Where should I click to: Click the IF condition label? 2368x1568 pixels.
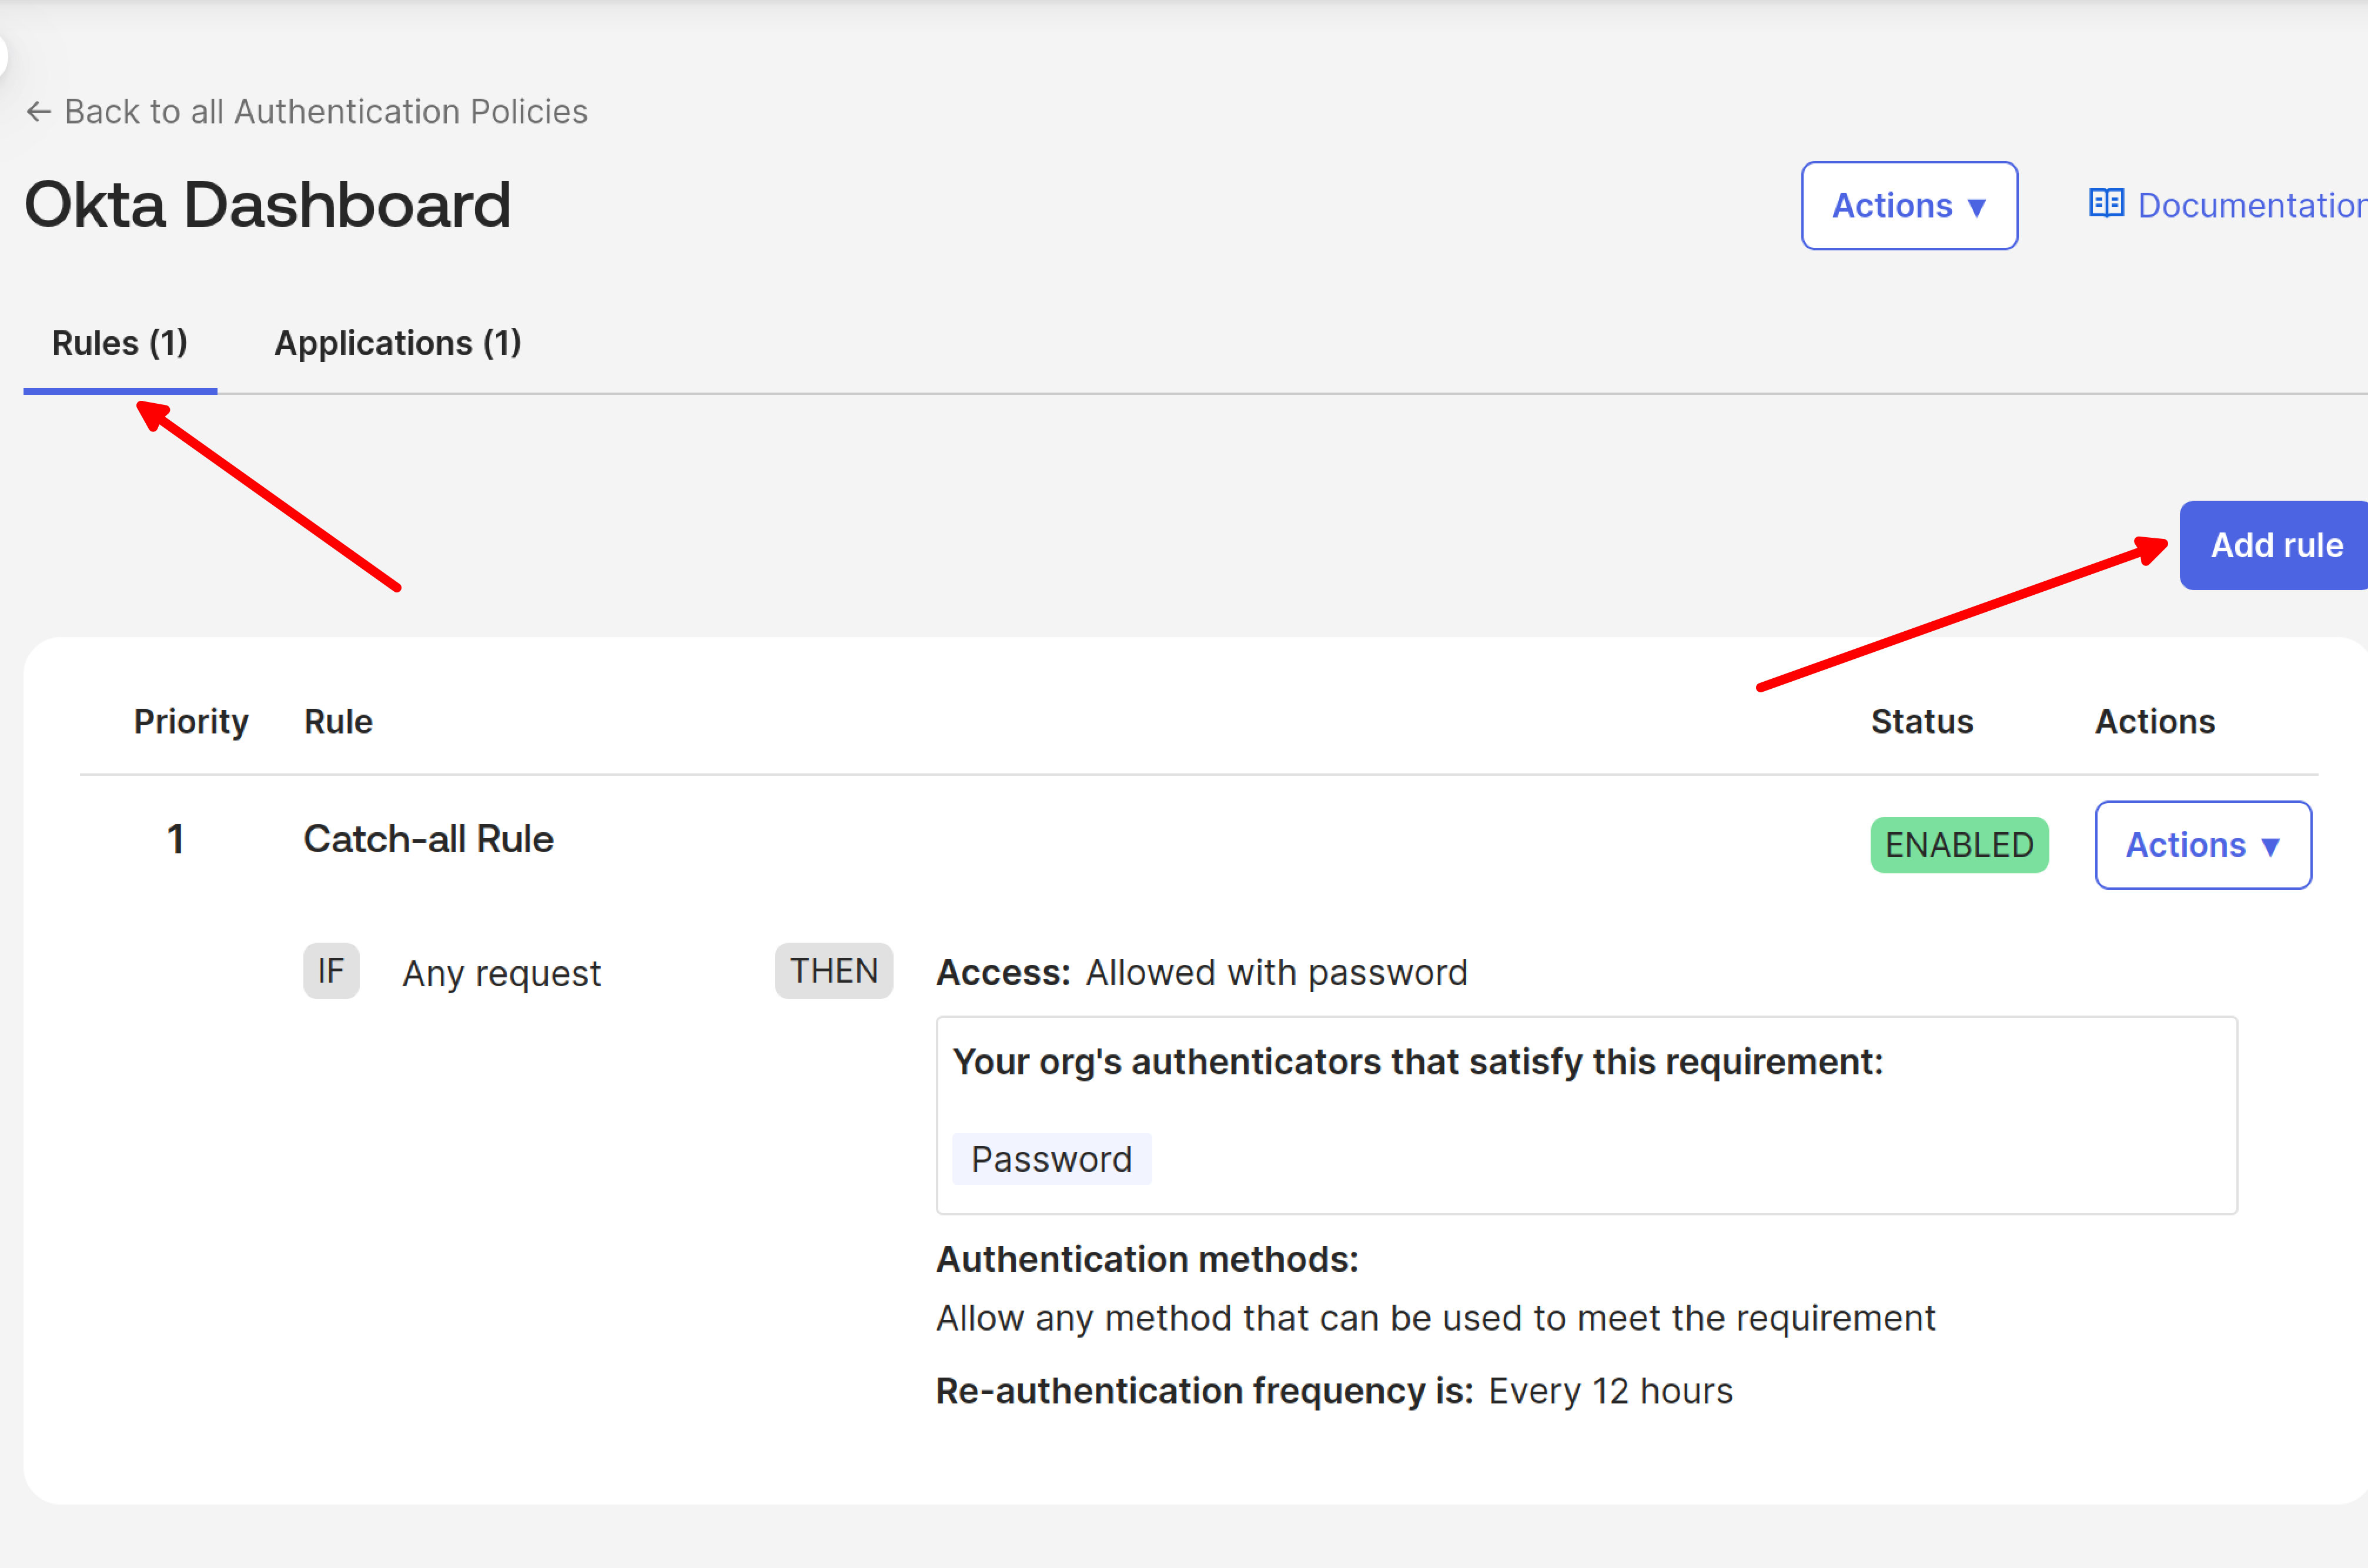[x=331, y=971]
